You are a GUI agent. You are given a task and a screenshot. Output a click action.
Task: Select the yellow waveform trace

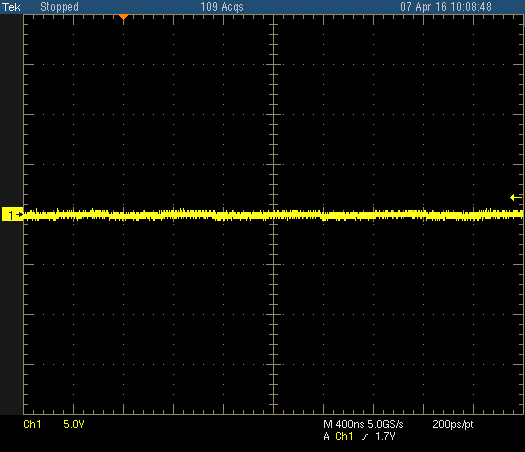[273, 215]
